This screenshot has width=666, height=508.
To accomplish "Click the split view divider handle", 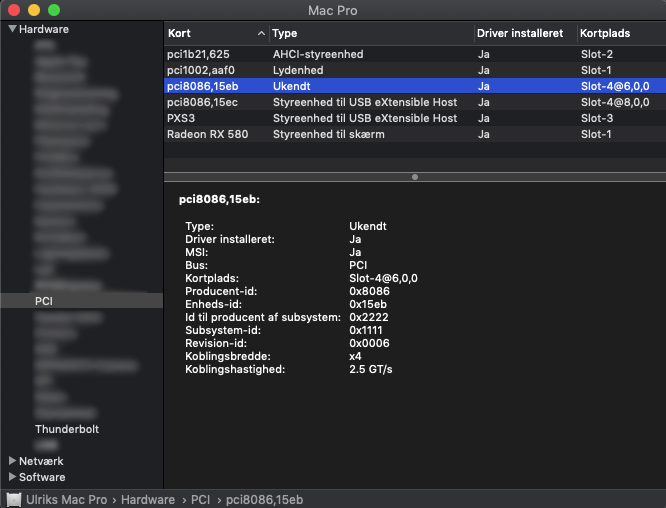I will (x=415, y=177).
